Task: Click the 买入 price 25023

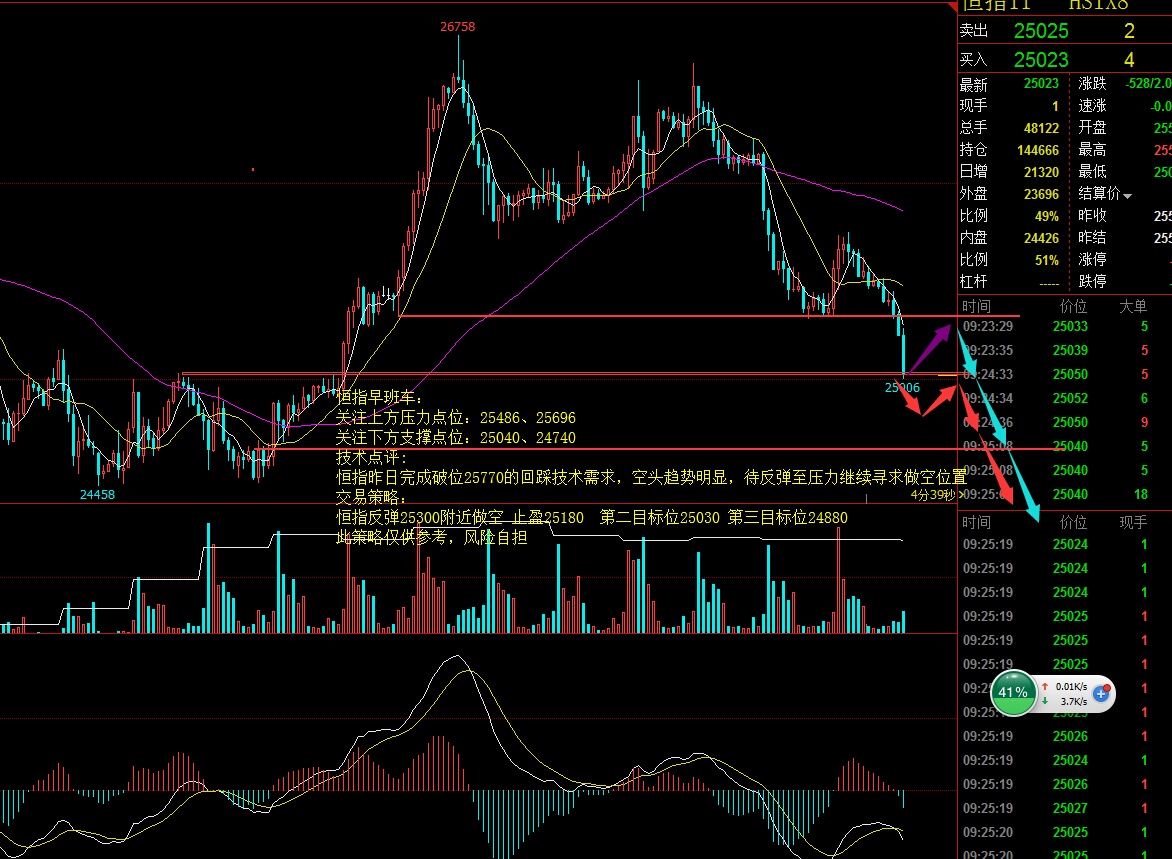Action: [x=1041, y=59]
